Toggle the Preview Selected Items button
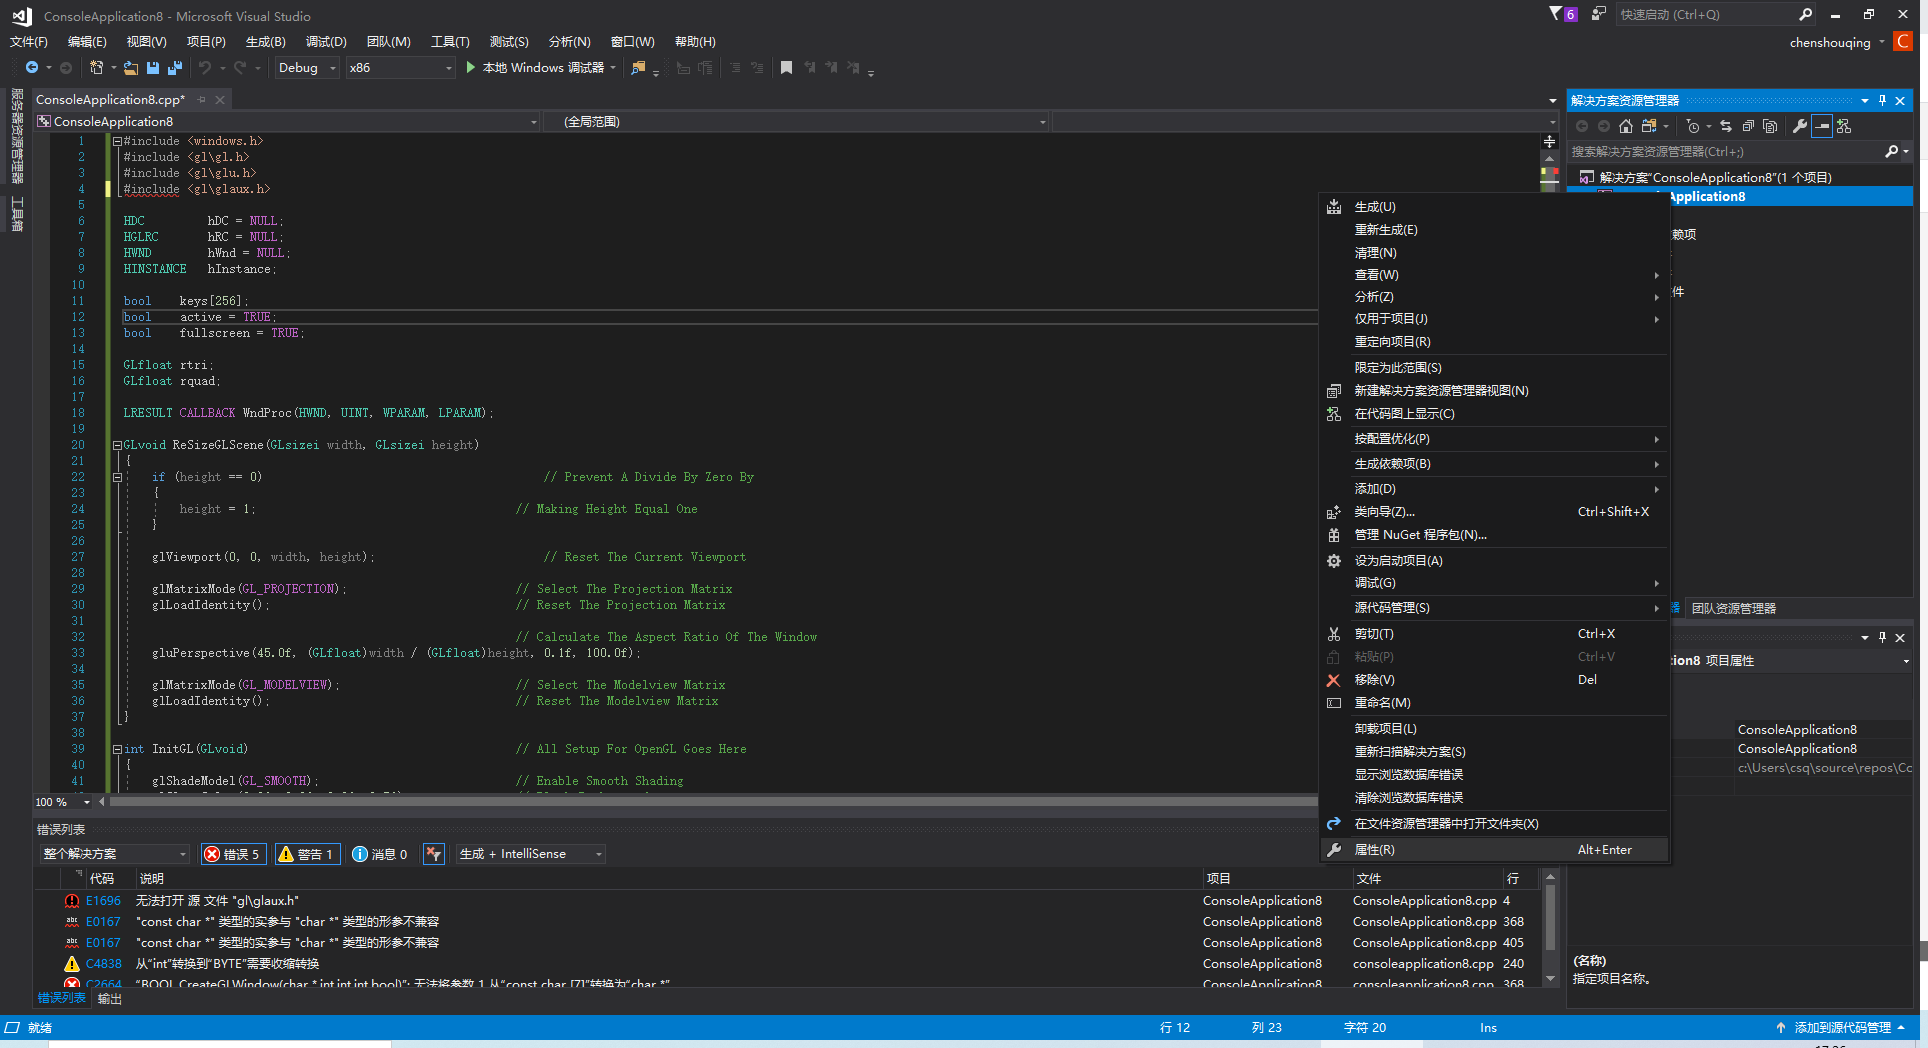The image size is (1928, 1048). pyautogui.click(x=1822, y=126)
